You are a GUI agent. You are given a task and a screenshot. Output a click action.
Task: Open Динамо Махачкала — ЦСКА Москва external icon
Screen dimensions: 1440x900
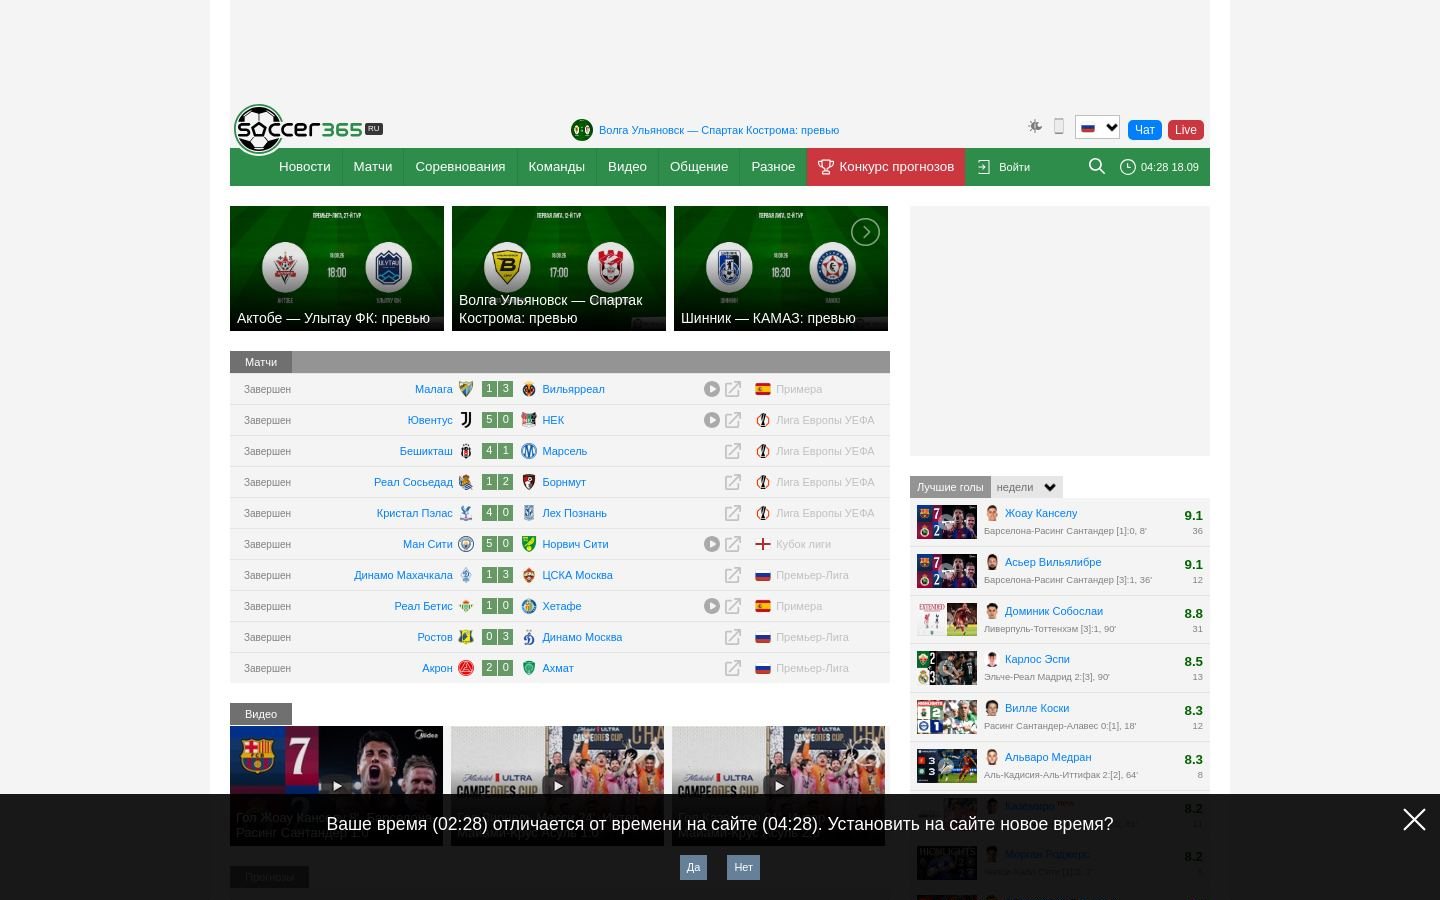point(733,575)
